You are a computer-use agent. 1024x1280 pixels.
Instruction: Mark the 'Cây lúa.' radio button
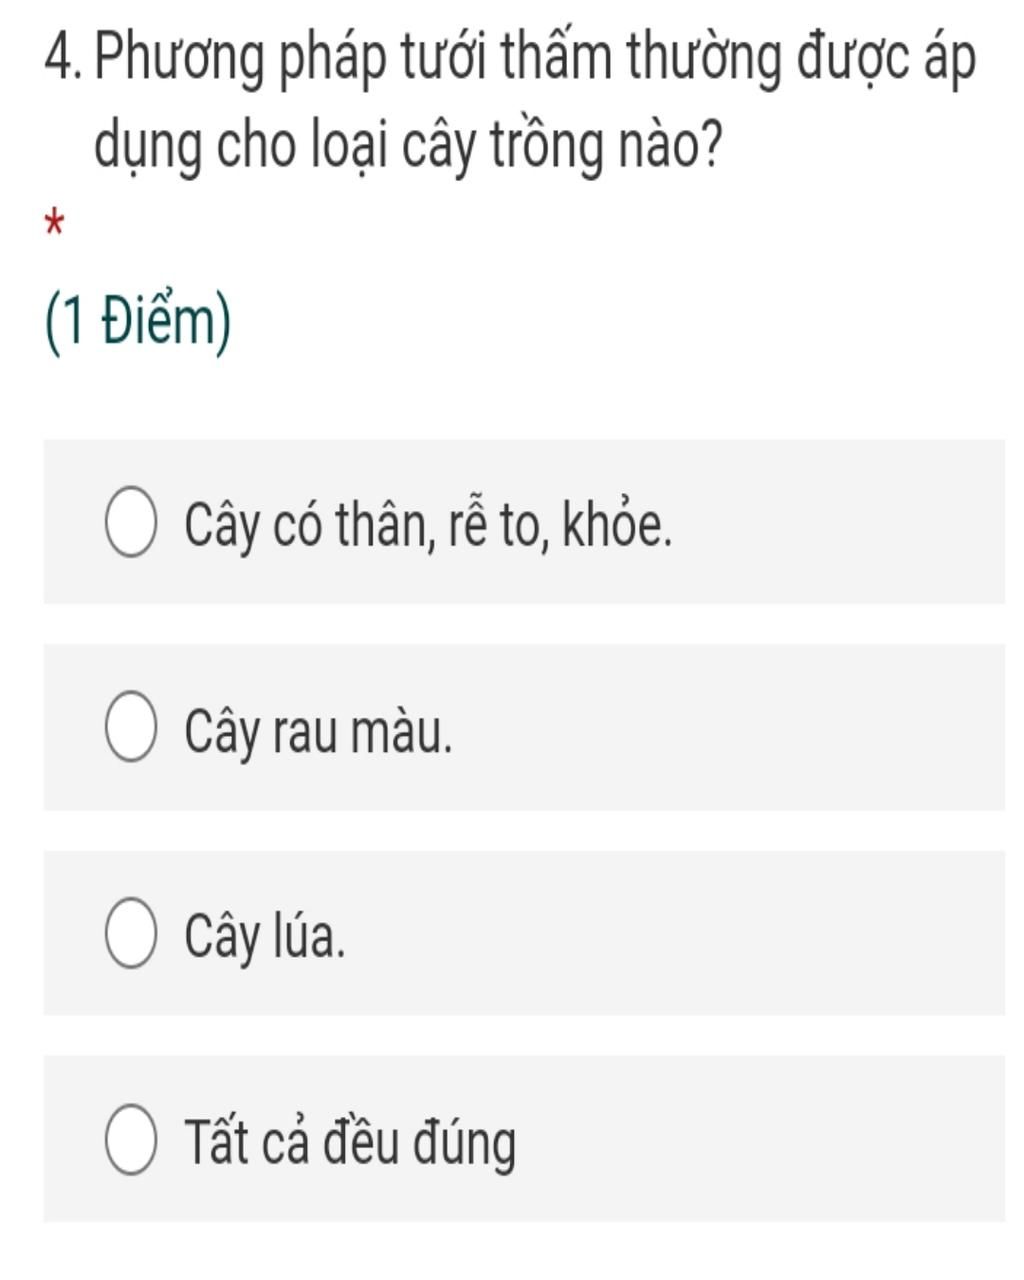click(130, 934)
